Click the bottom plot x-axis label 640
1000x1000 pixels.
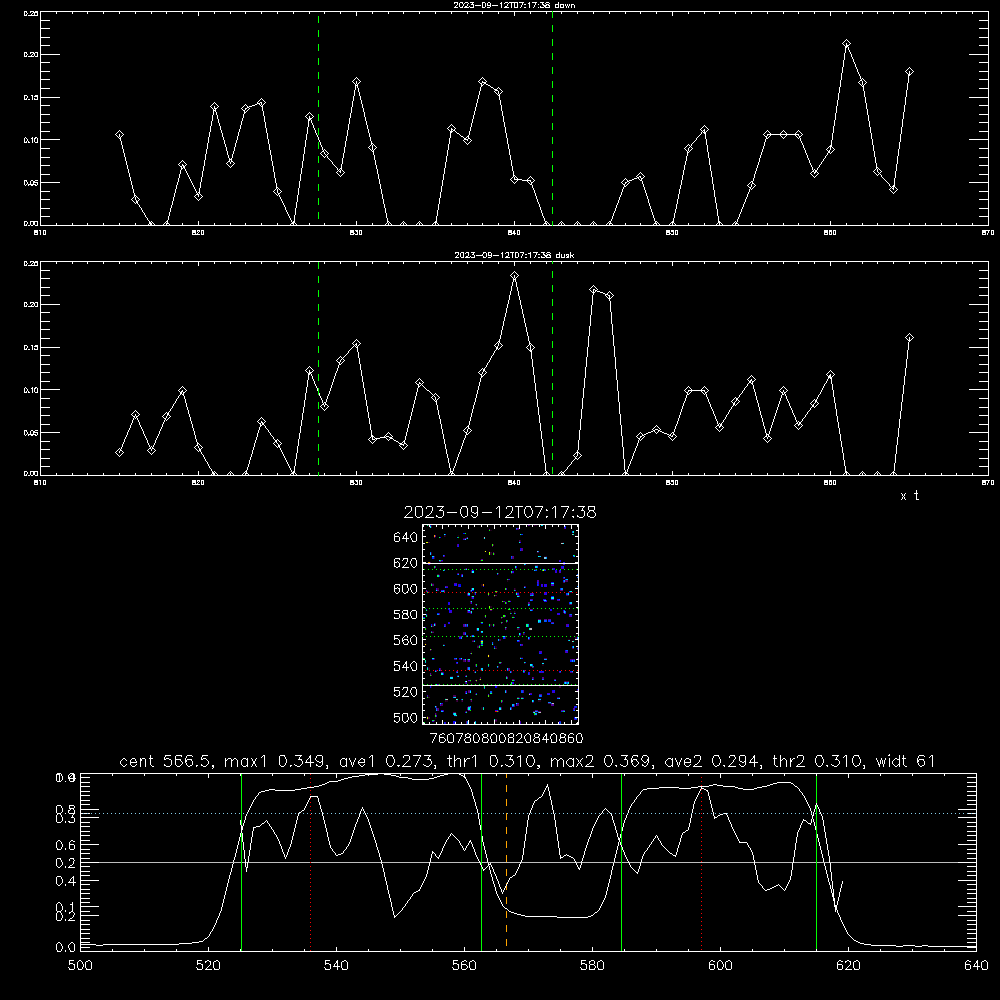coord(976,966)
